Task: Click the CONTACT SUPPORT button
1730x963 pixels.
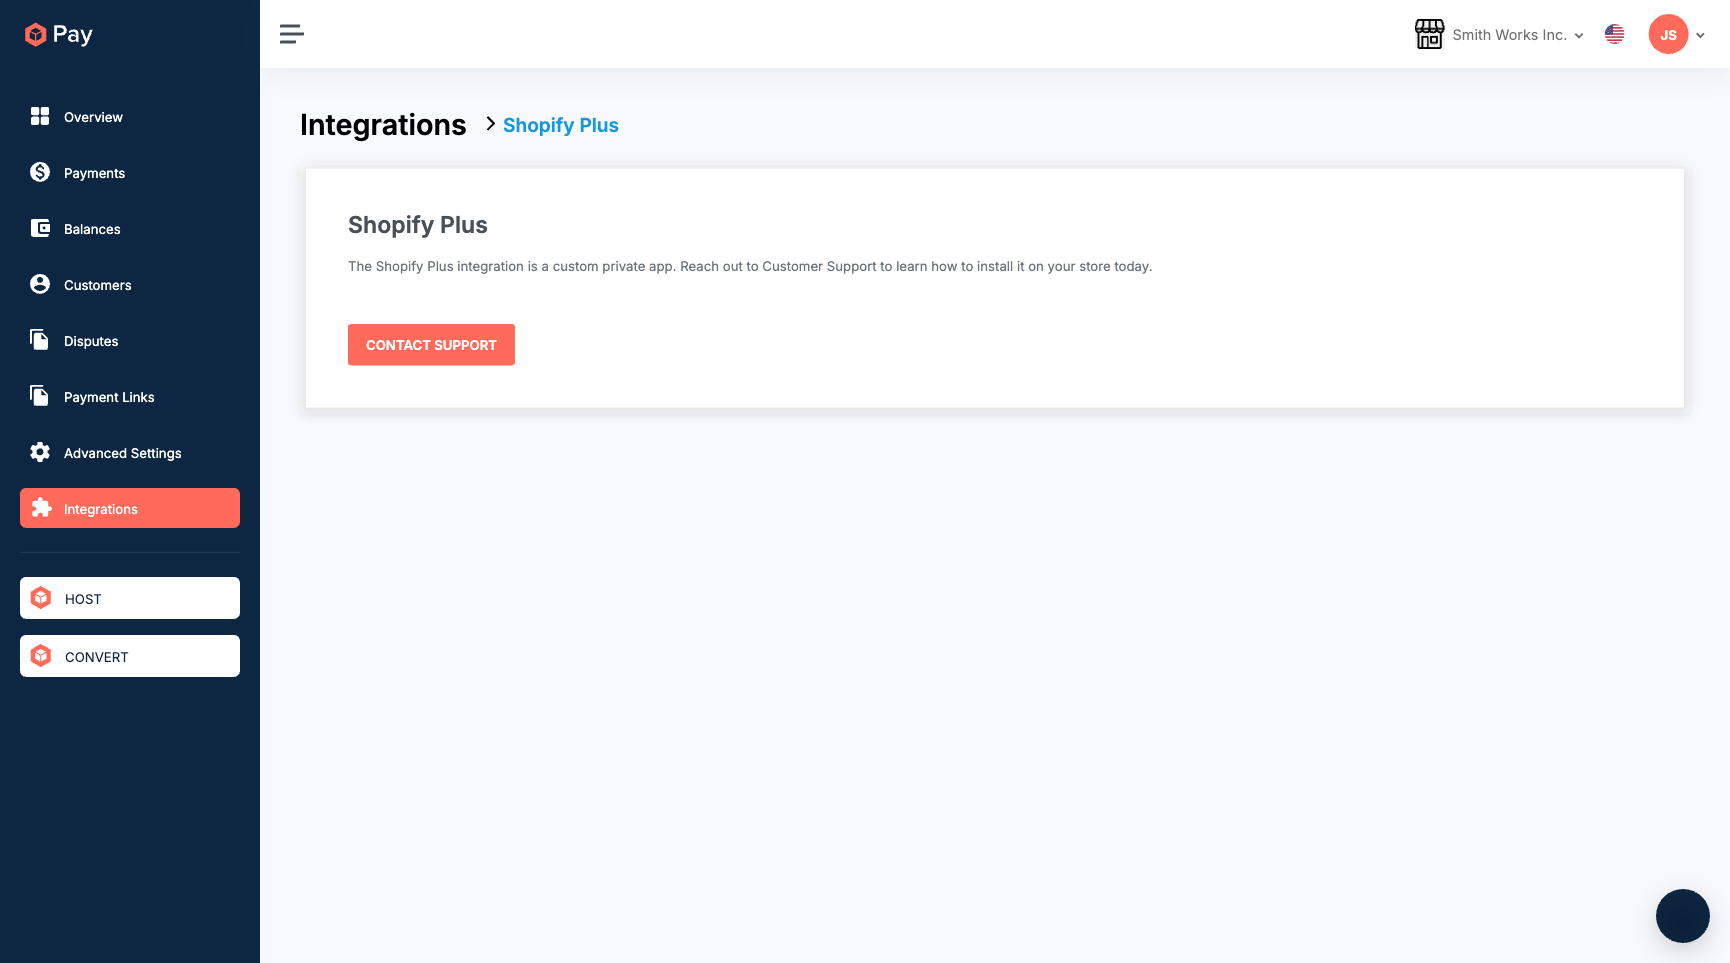Action: [431, 345]
